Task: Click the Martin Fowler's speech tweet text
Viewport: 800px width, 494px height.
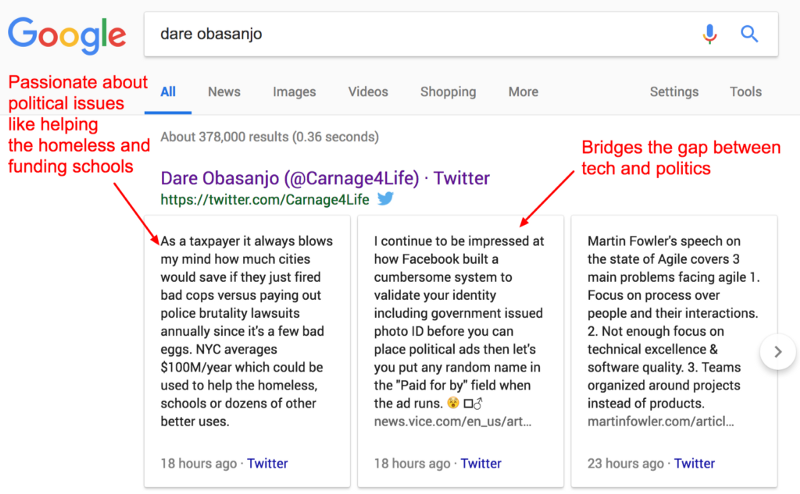Action: click(673, 322)
